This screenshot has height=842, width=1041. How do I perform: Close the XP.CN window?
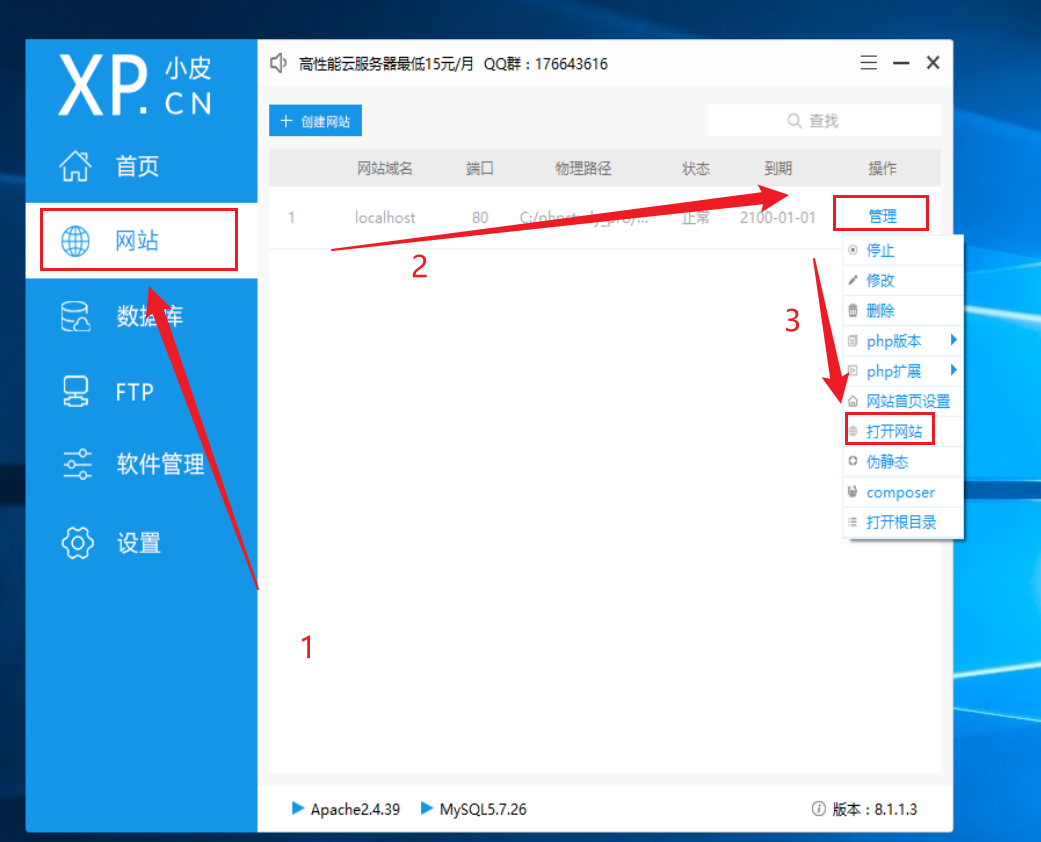coord(933,62)
